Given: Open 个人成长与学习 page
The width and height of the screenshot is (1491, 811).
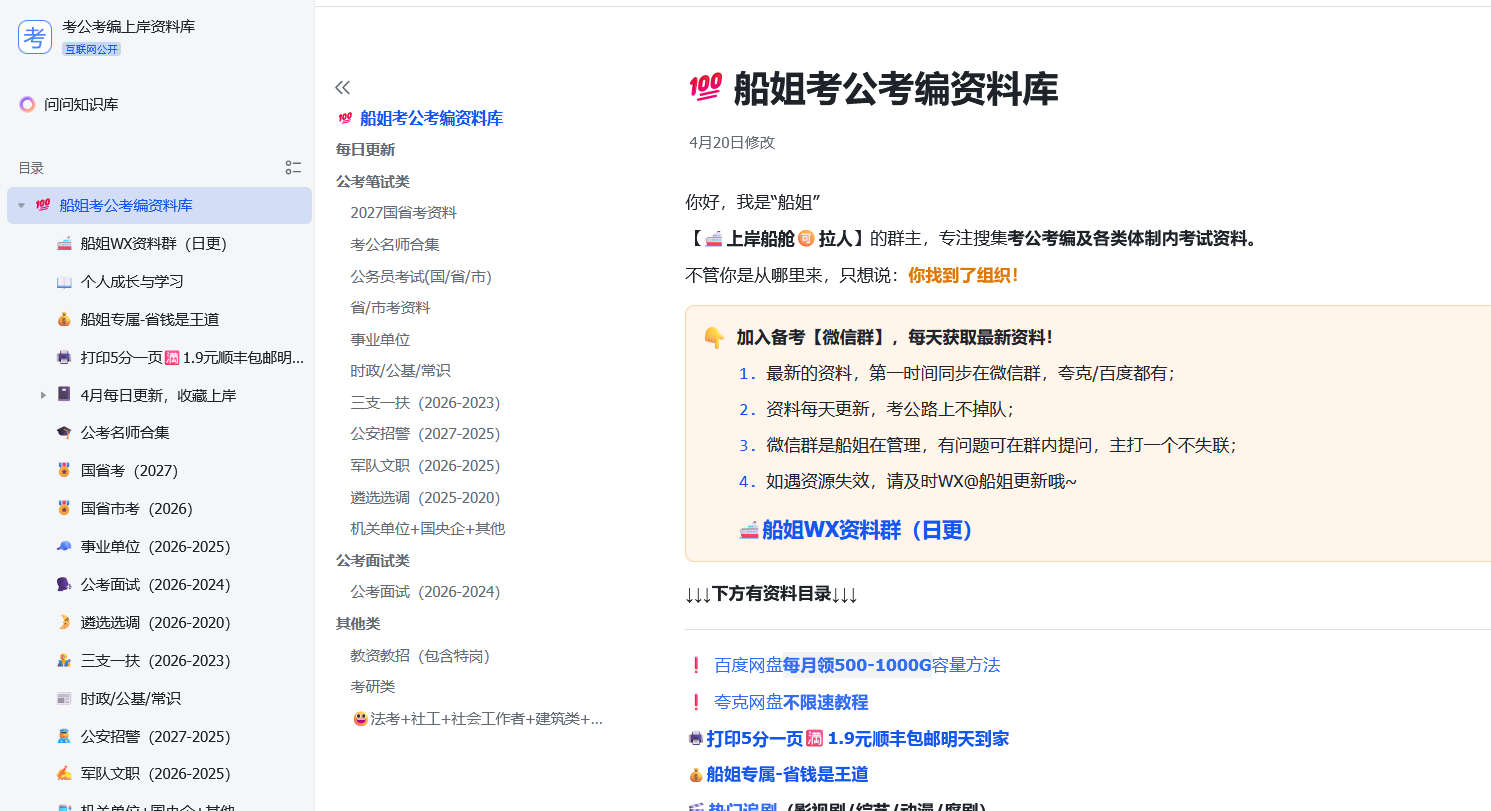Looking at the screenshot, I should [132, 281].
